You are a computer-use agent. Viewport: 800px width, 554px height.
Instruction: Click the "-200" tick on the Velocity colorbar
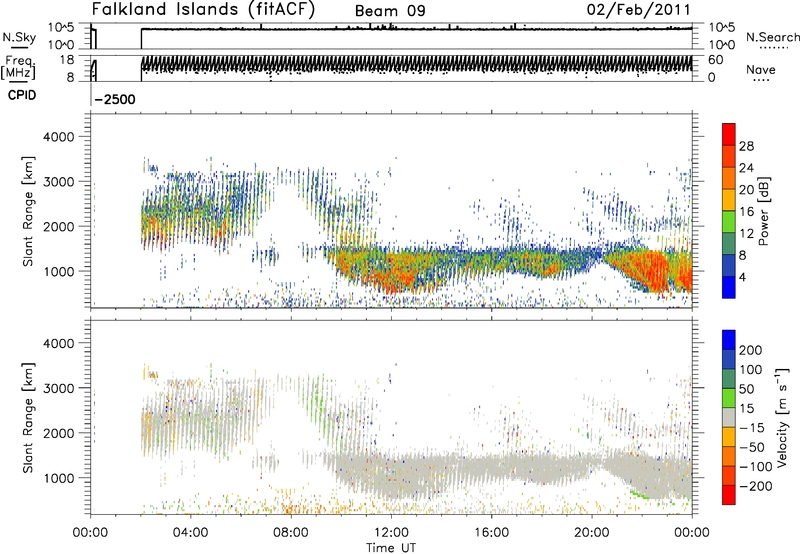755,486
